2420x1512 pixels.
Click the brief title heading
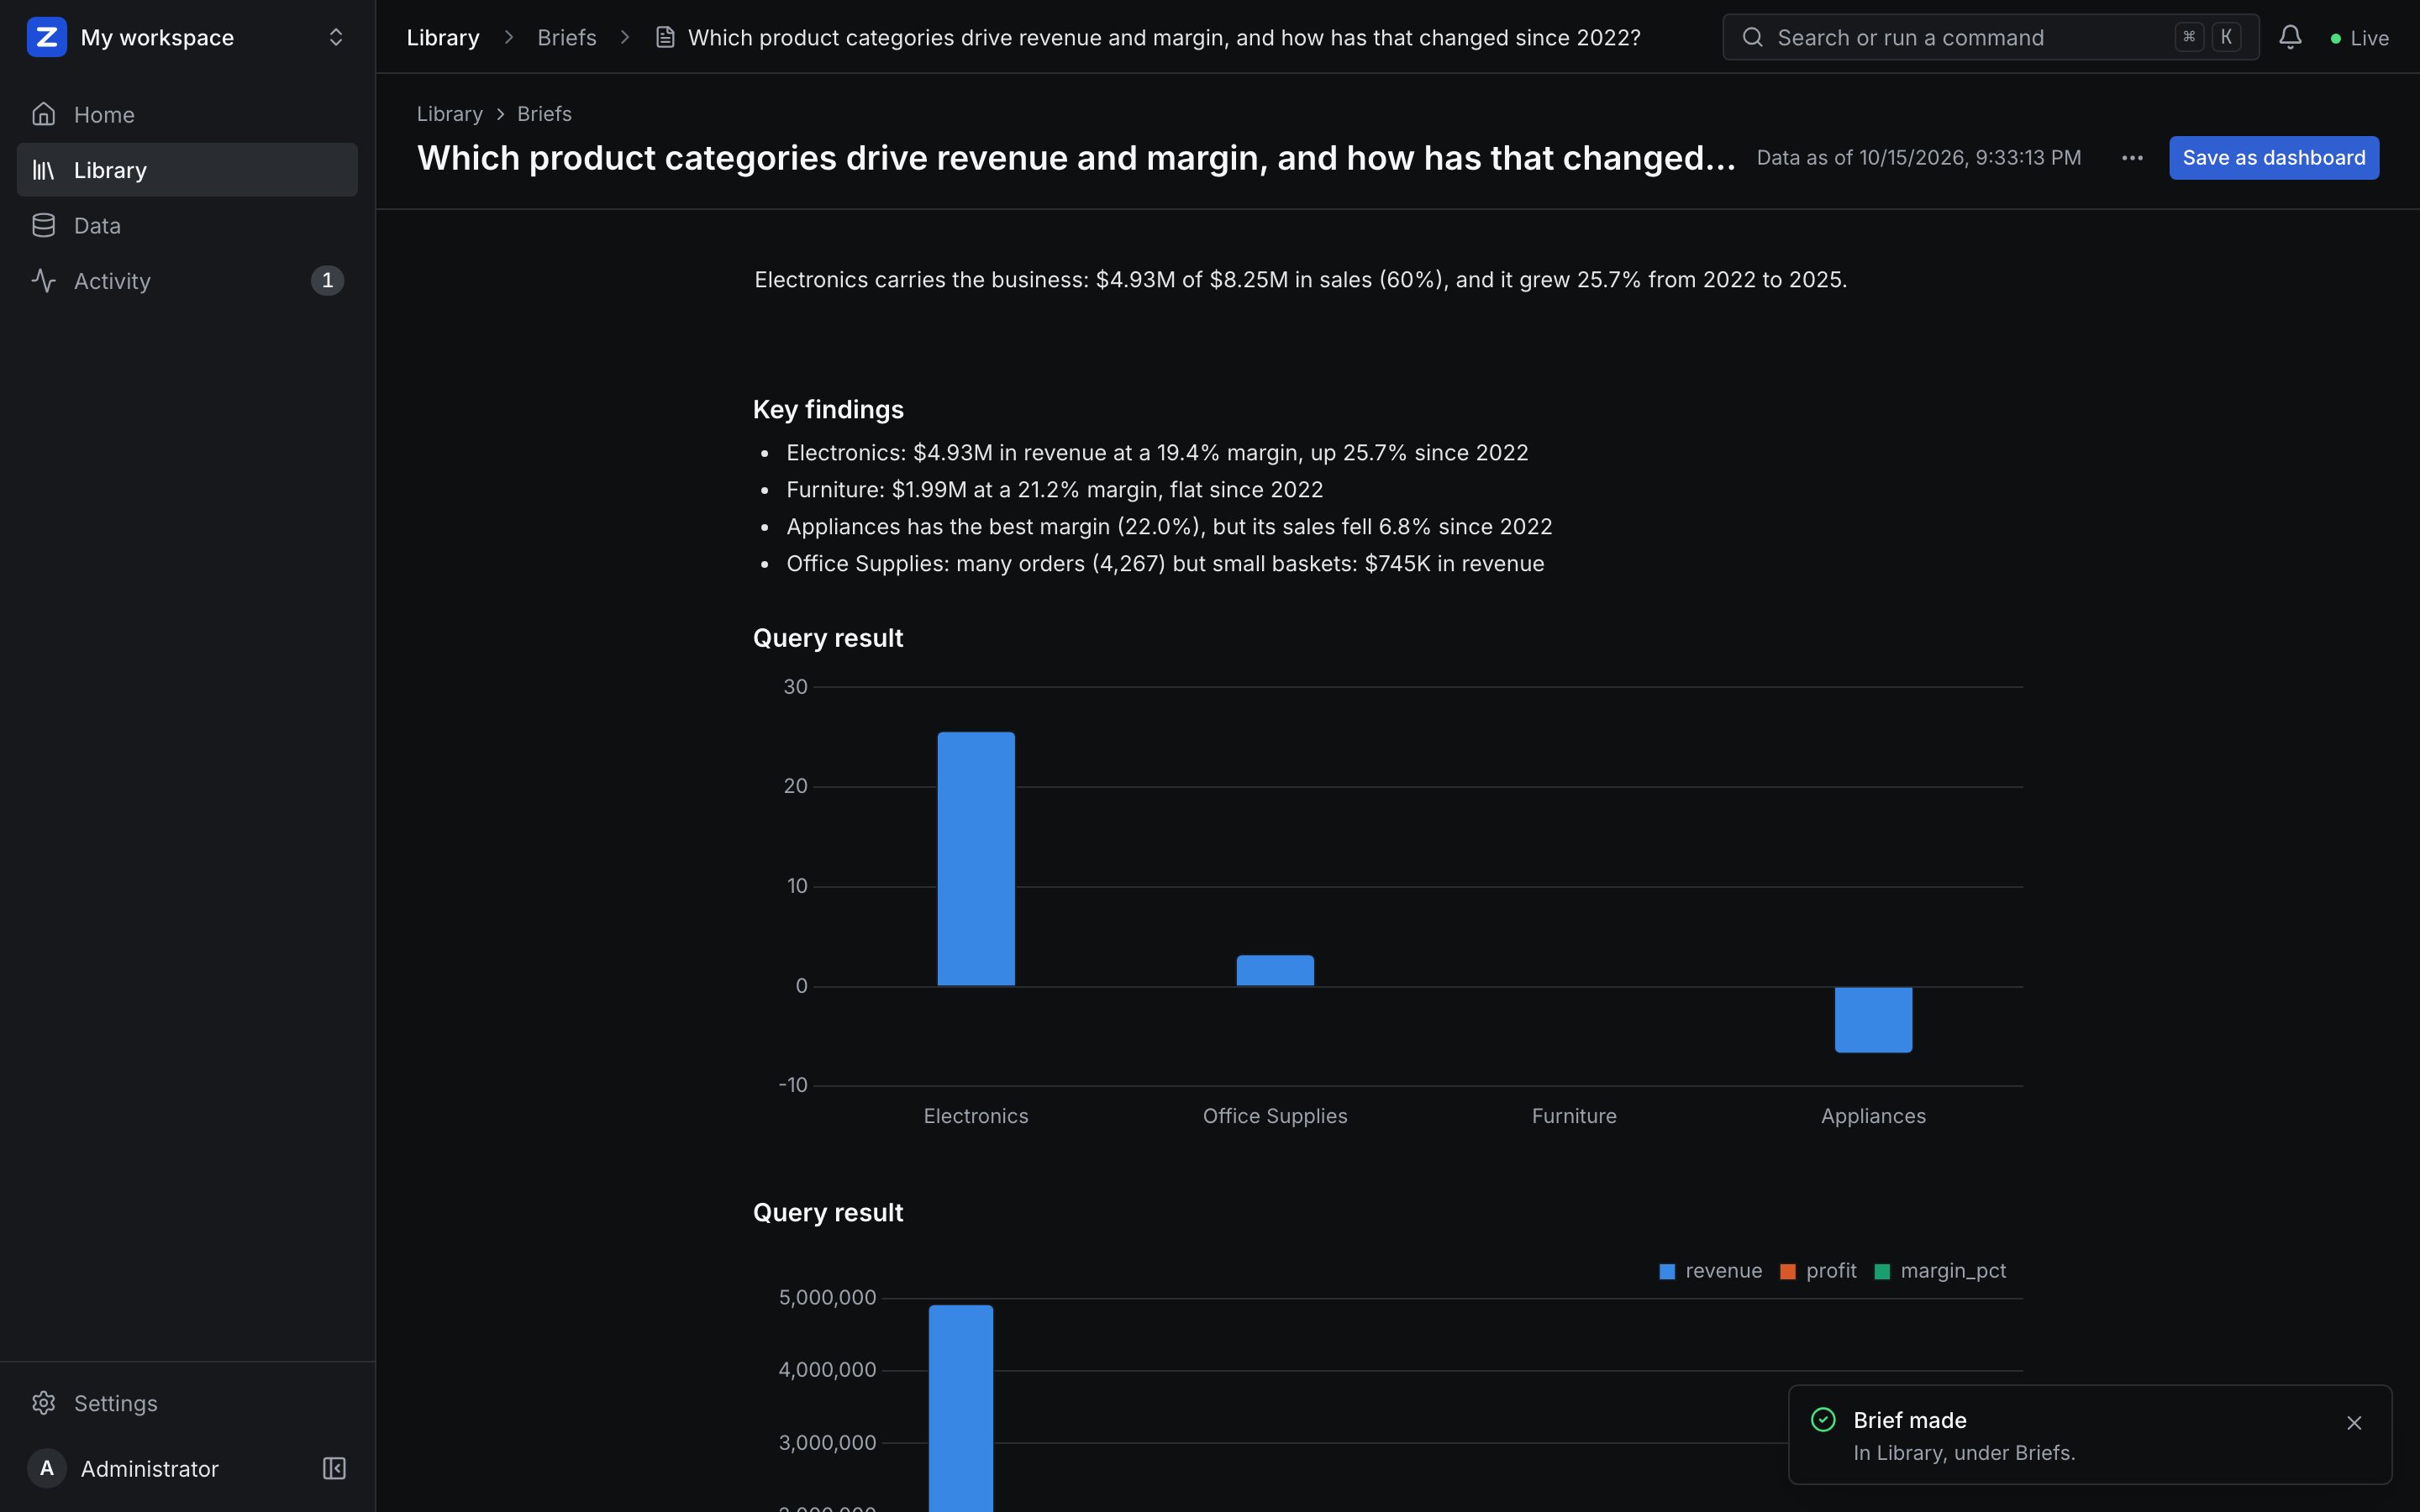(1076, 158)
